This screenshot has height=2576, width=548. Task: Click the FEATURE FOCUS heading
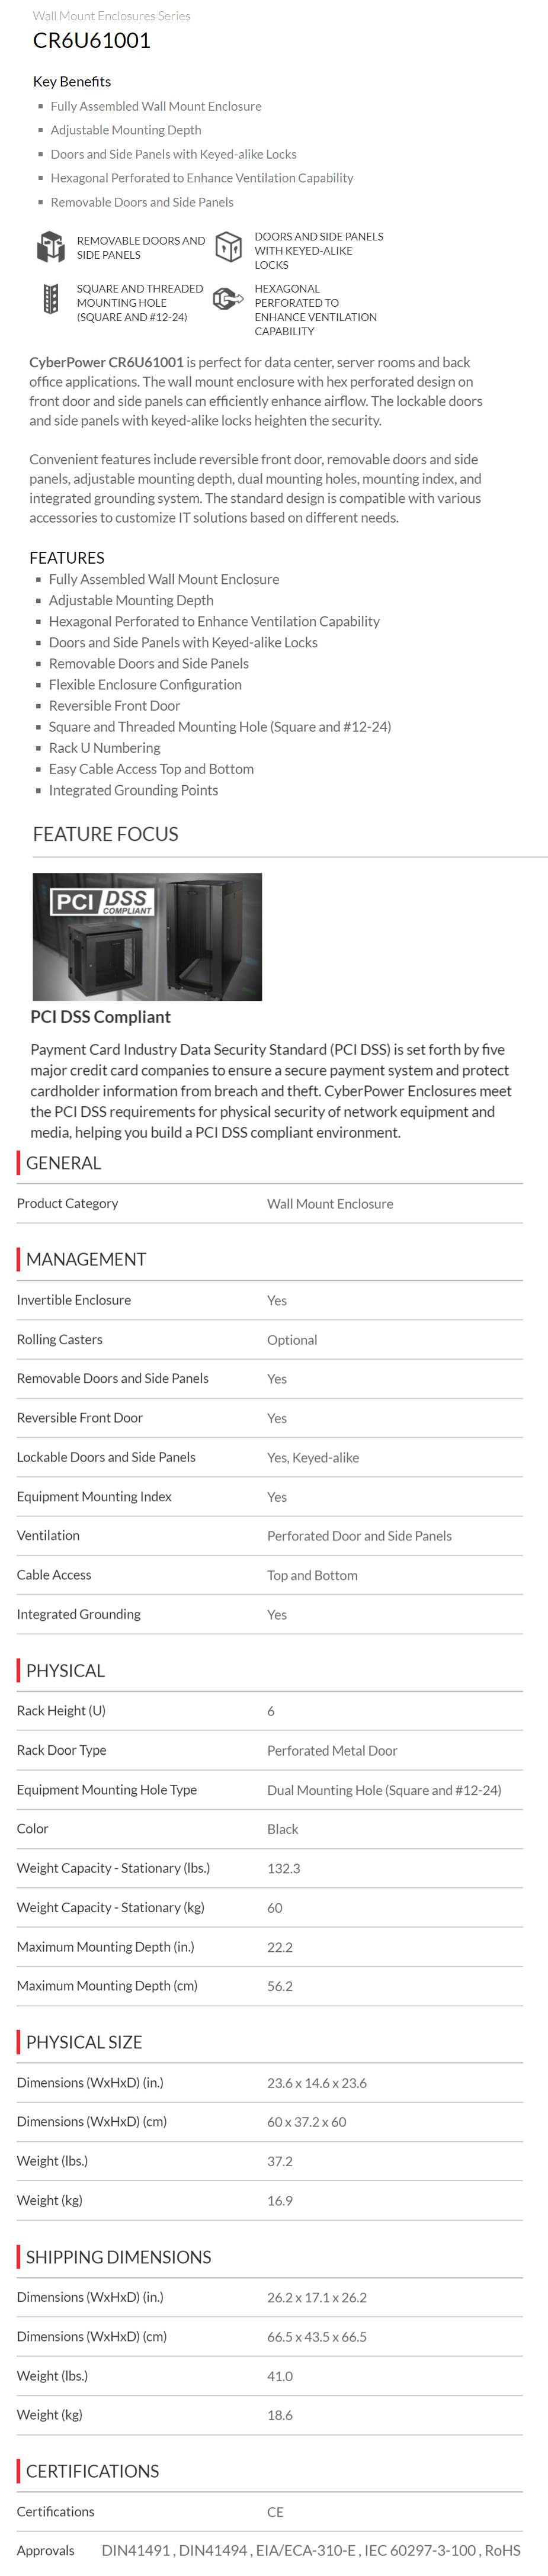tap(105, 834)
